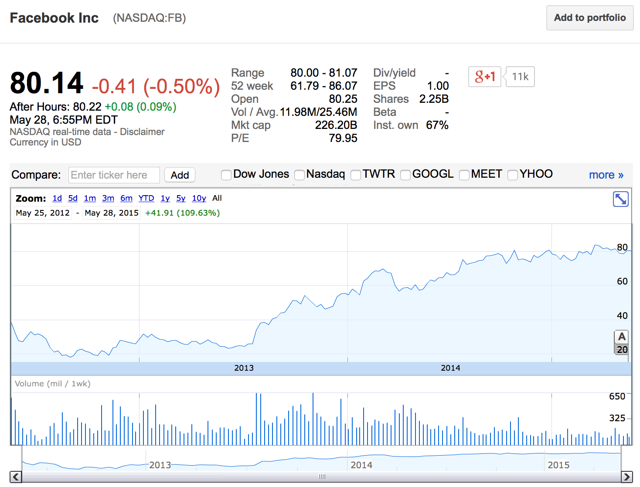This screenshot has width=640, height=487.
Task: Select the 3m zoom range
Action: pos(108,198)
